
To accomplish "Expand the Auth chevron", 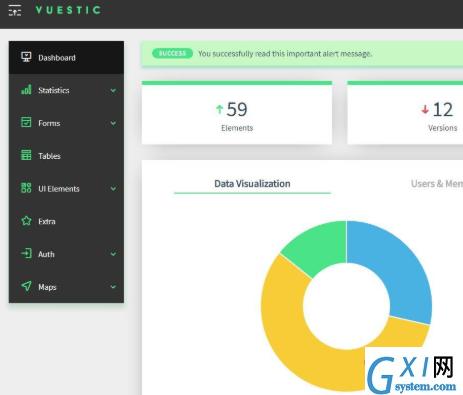I will (x=113, y=254).
